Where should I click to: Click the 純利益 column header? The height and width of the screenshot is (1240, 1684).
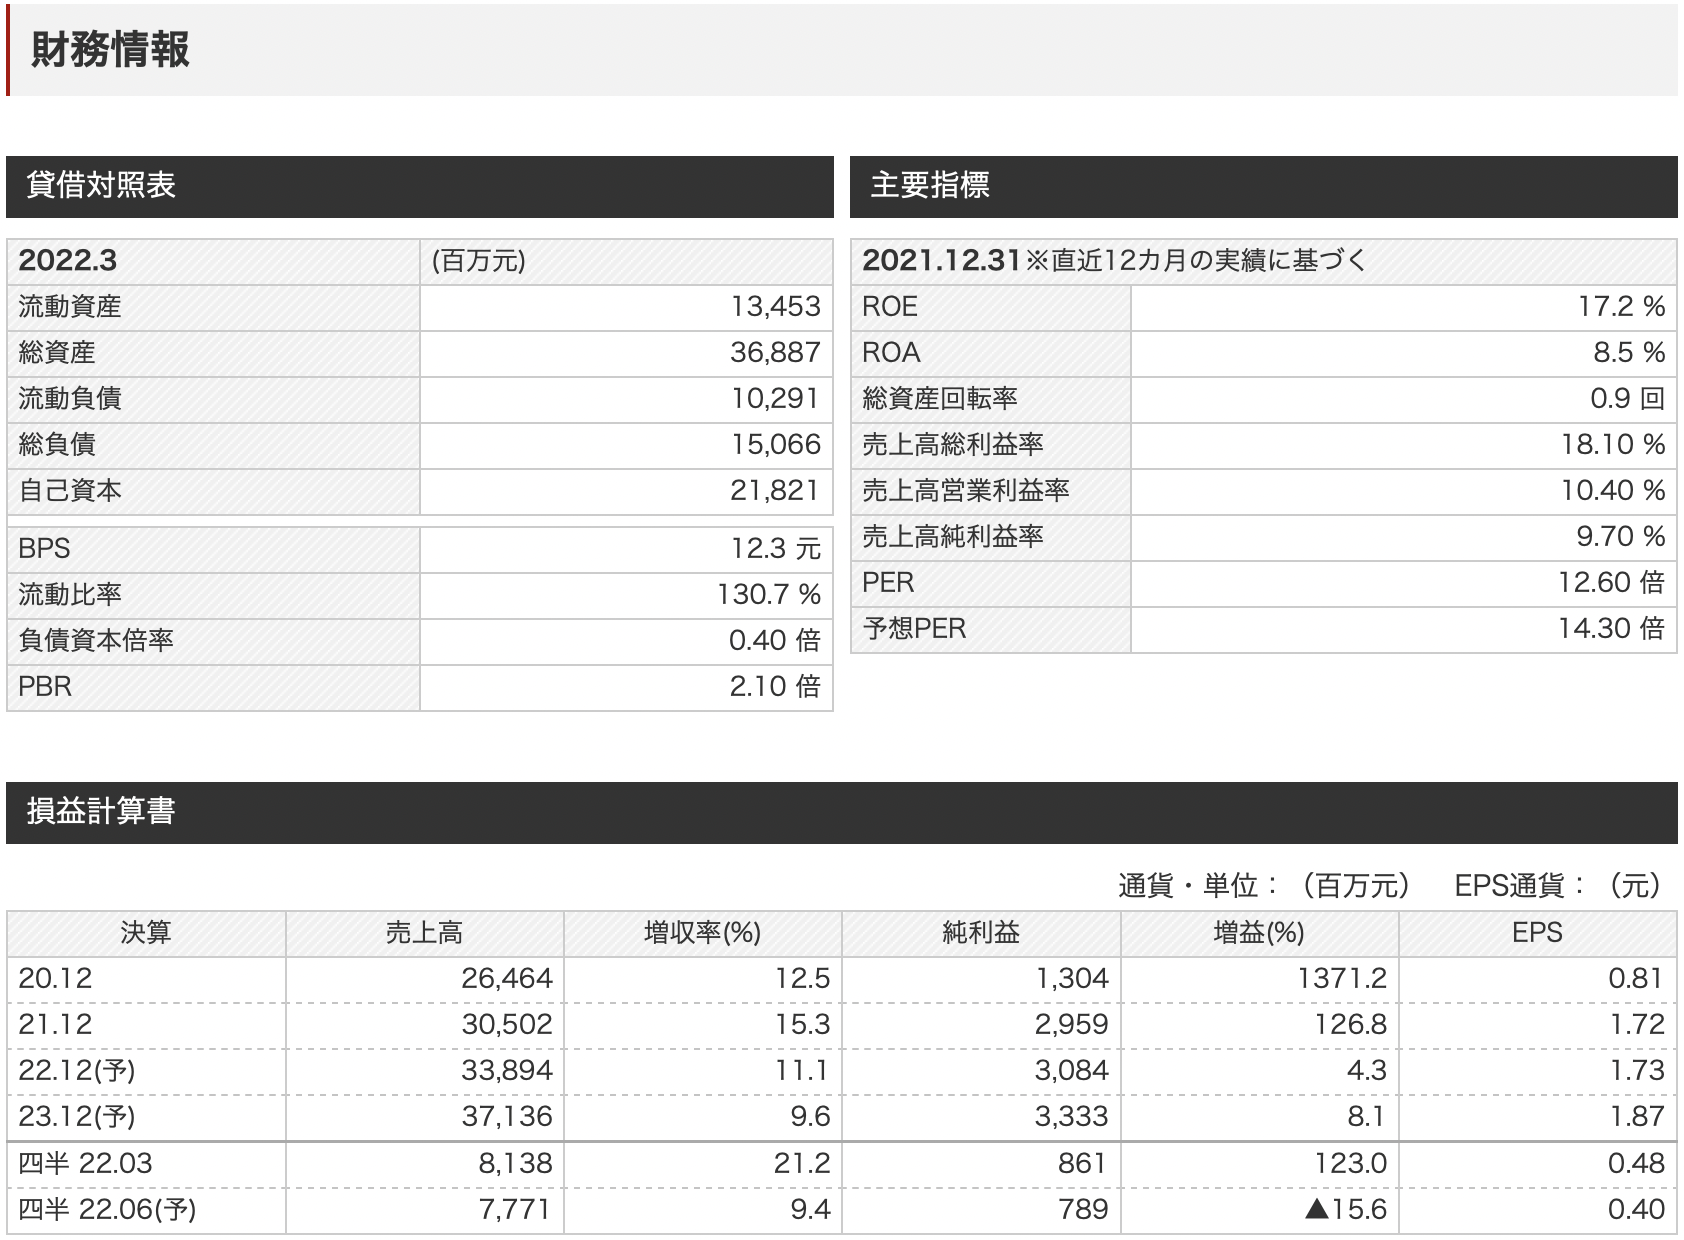[x=981, y=934]
